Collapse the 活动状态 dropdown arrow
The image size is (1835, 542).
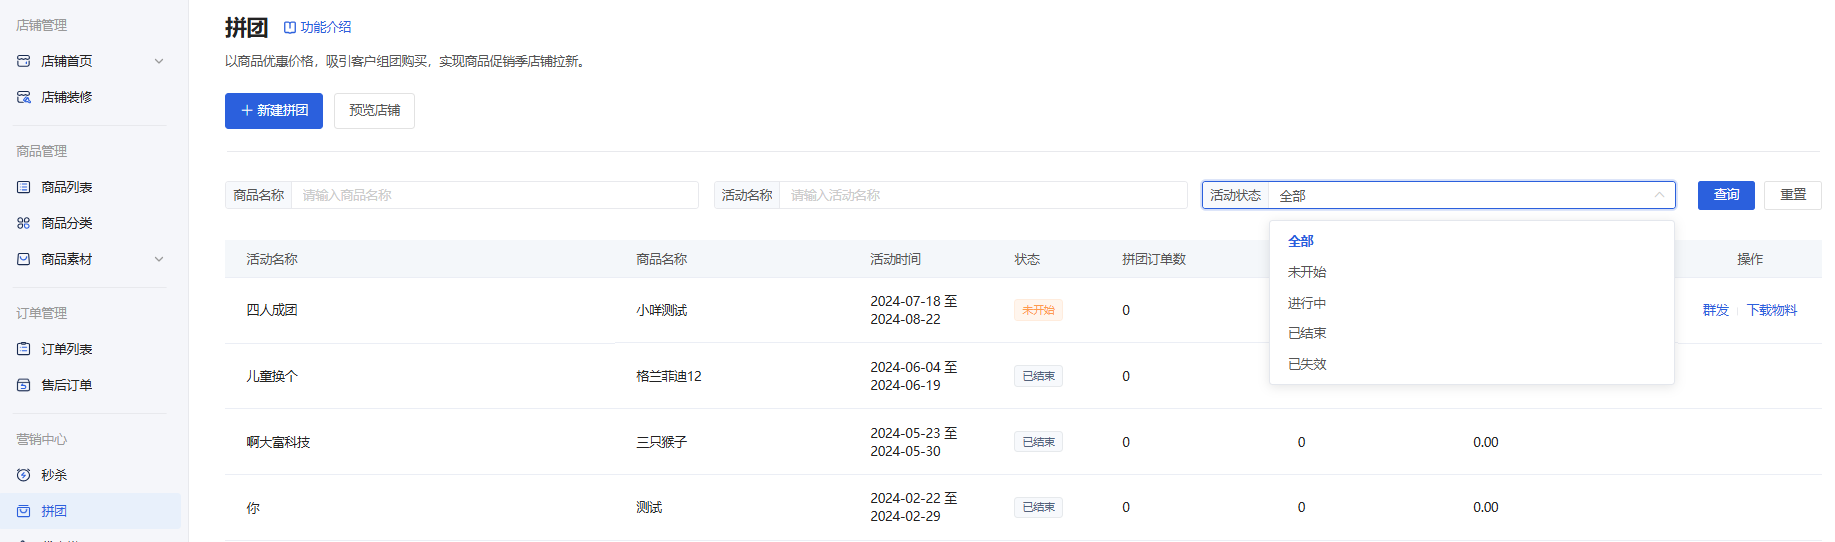(x=1659, y=195)
